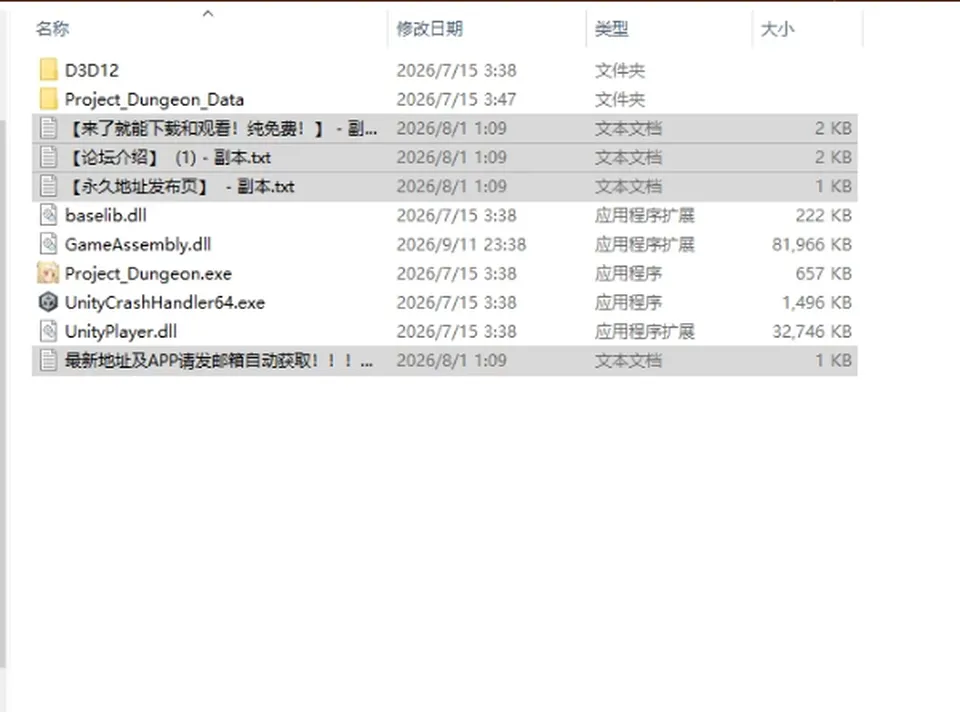Click the 2026/7/15 3:47 date of Project_Dungeon_Data
960x712 pixels.
click(x=456, y=99)
